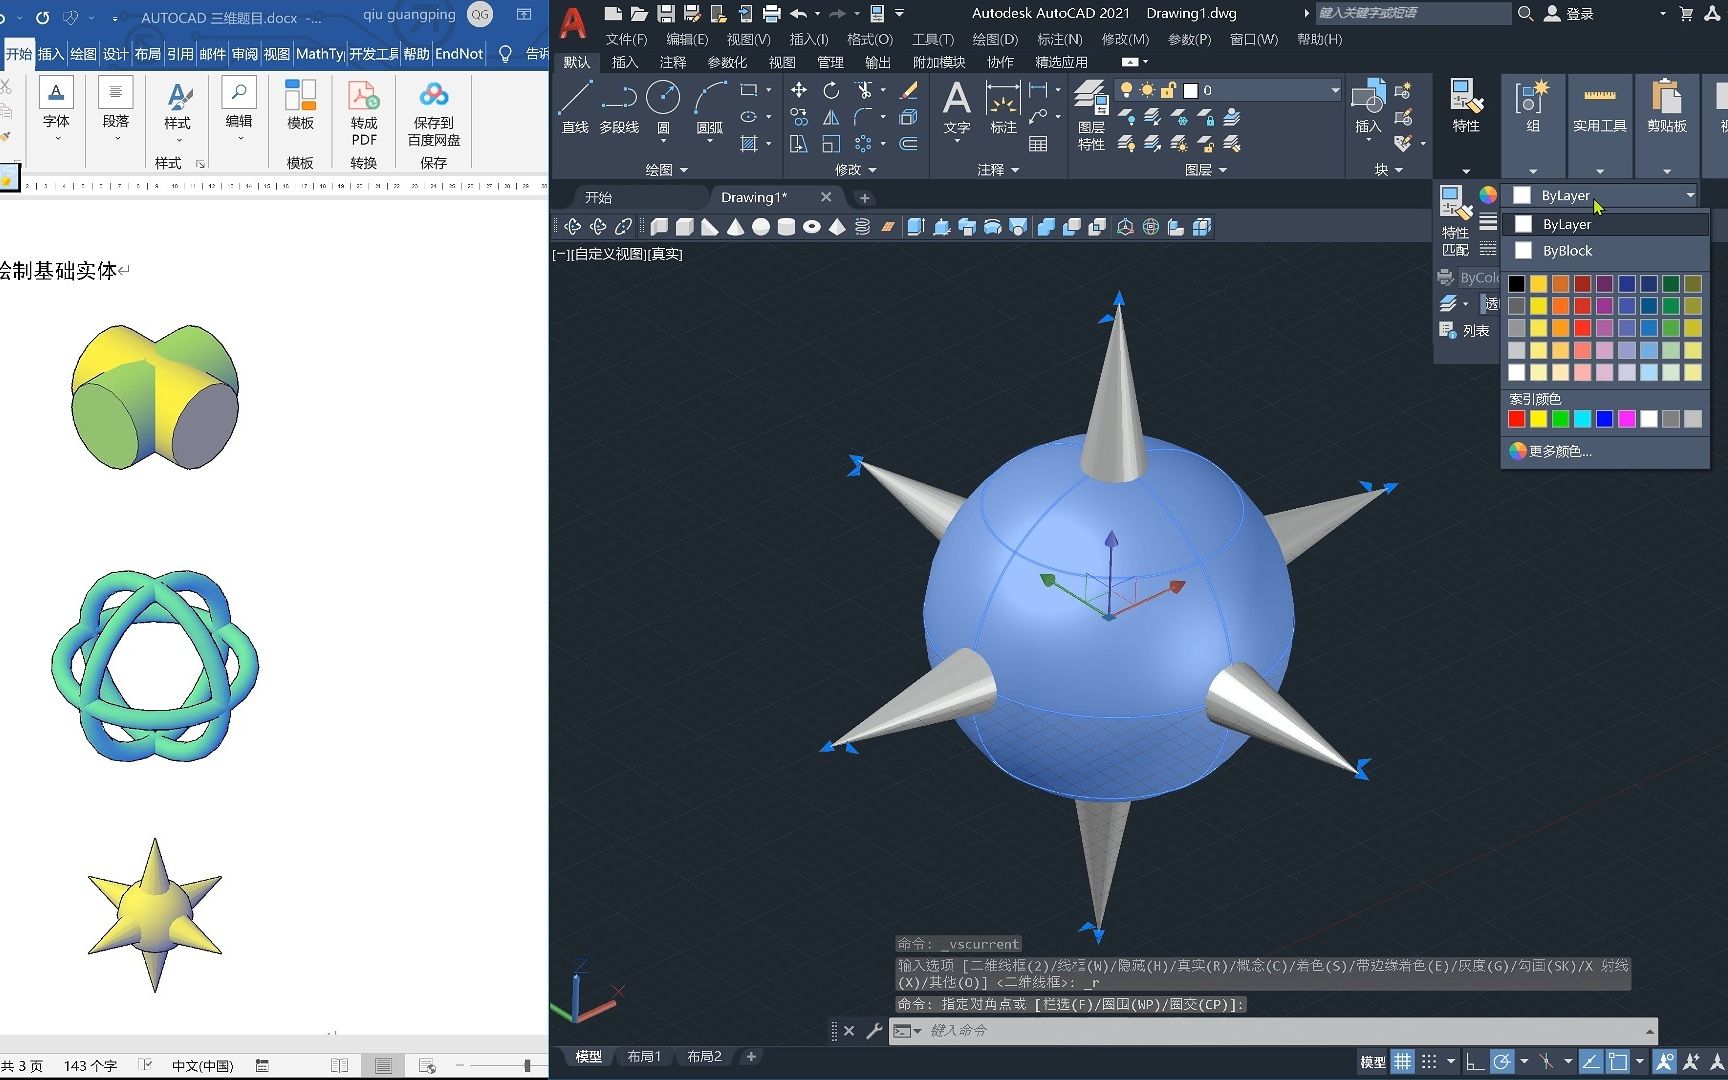Expand the snap settings dropdown in status bar
Image resolution: width=1728 pixels, height=1080 pixels.
coord(1451,1061)
